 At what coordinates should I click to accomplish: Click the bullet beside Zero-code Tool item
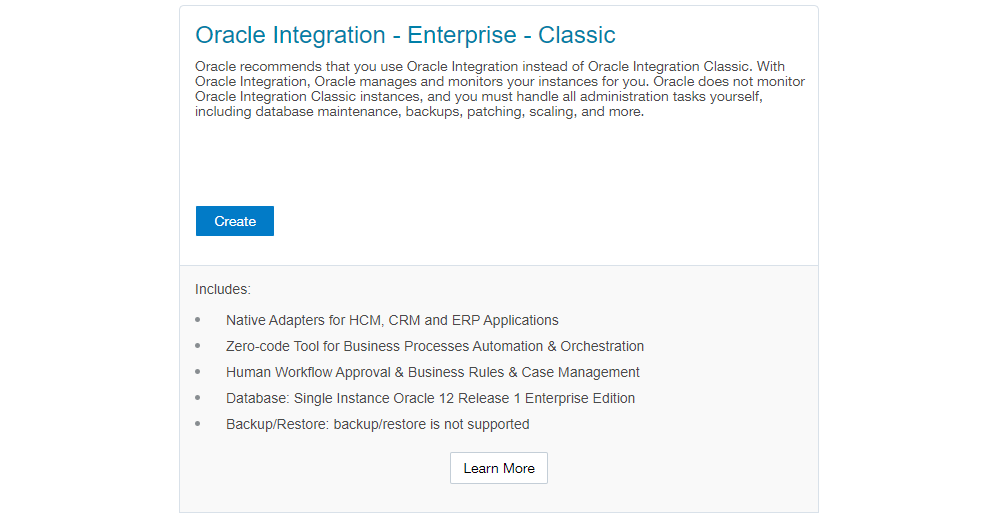[198, 346]
